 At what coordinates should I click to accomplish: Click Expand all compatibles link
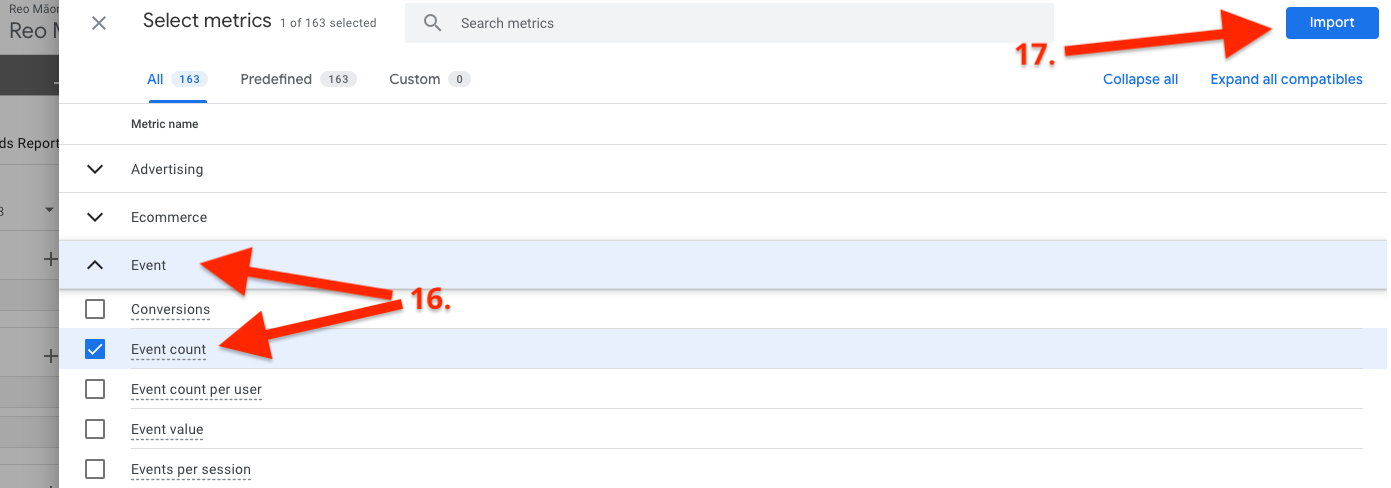(x=1286, y=79)
